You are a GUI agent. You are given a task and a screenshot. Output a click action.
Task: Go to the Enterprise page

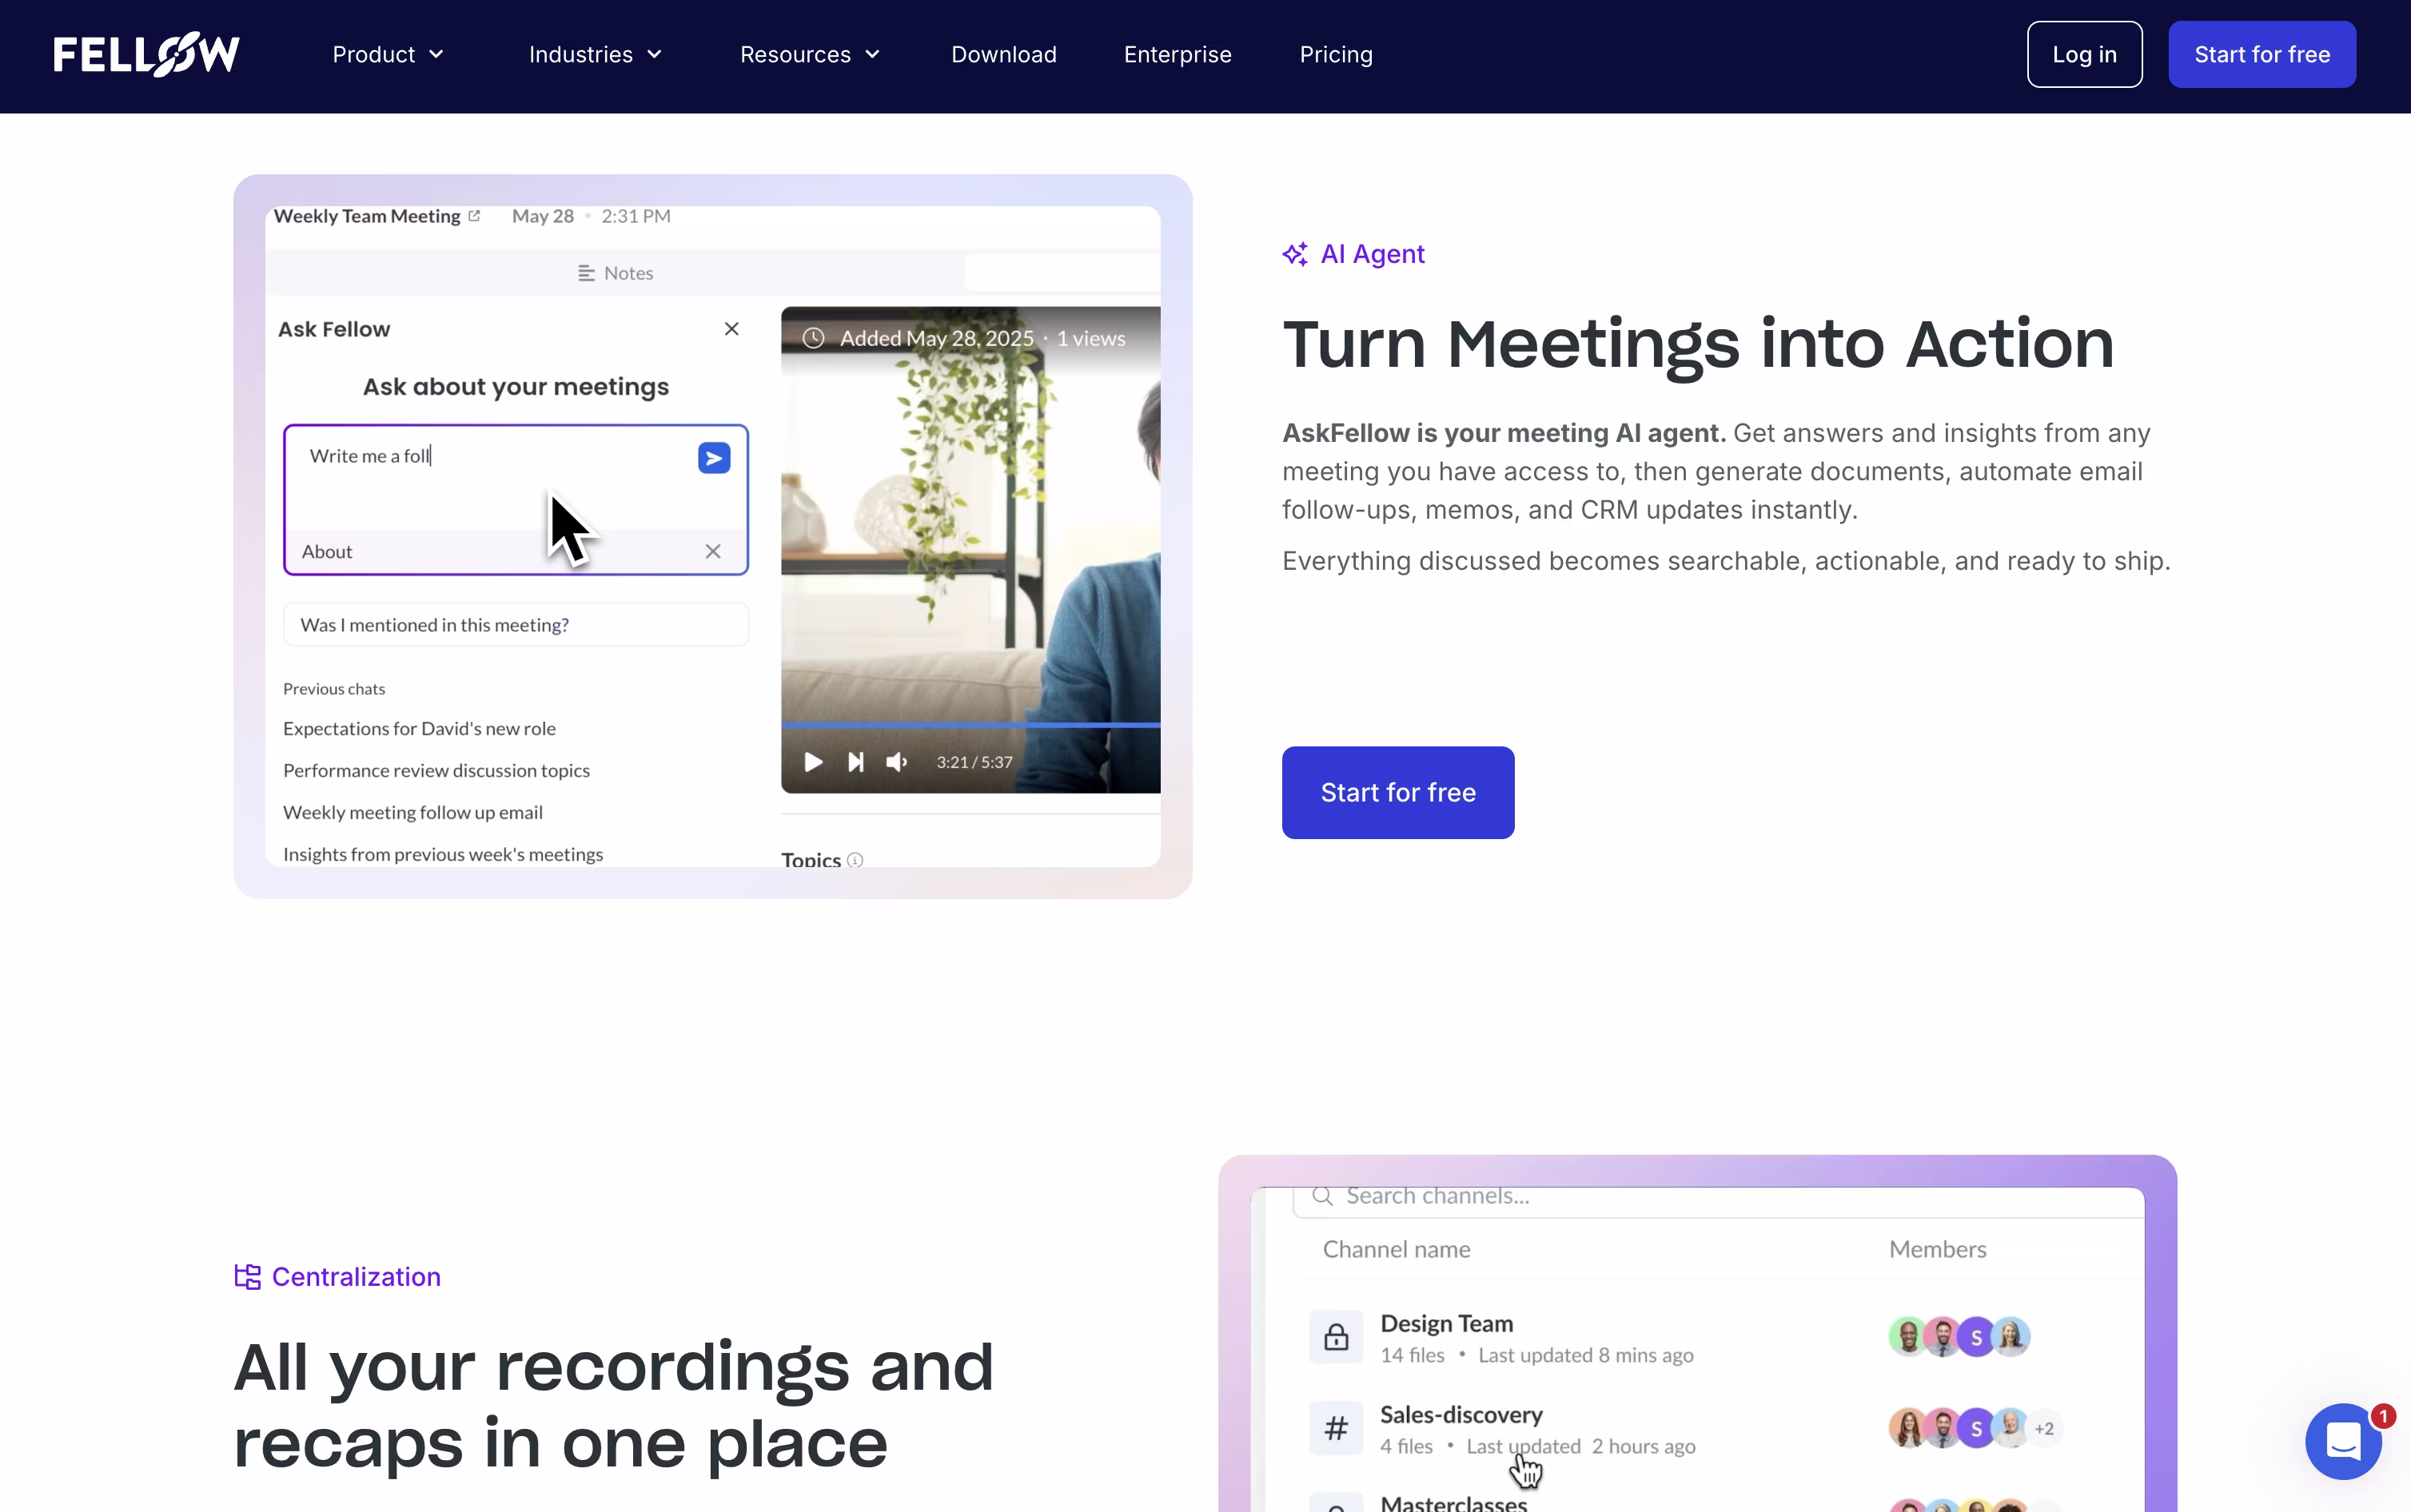coord(1177,55)
